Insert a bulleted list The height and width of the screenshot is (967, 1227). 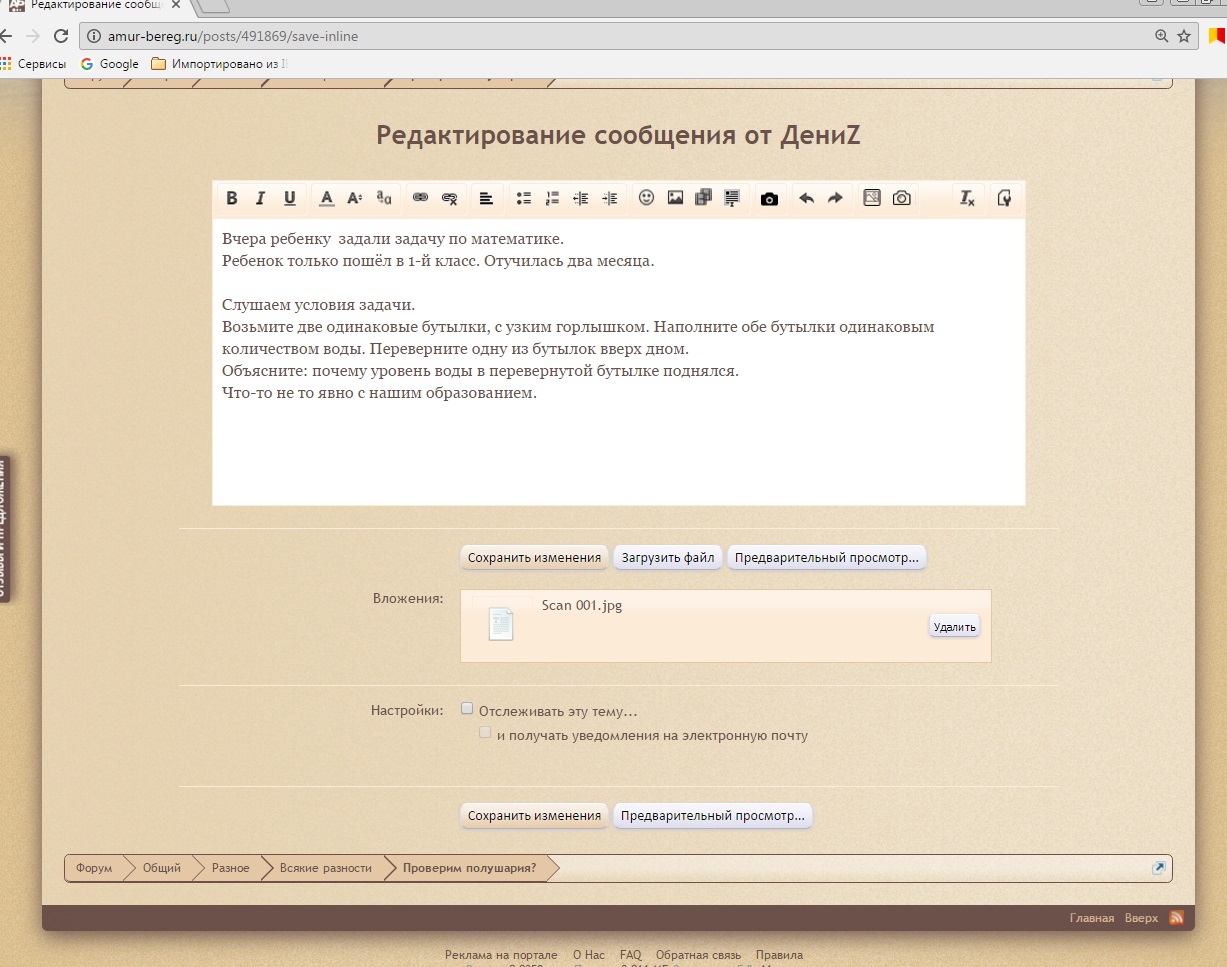(523, 198)
